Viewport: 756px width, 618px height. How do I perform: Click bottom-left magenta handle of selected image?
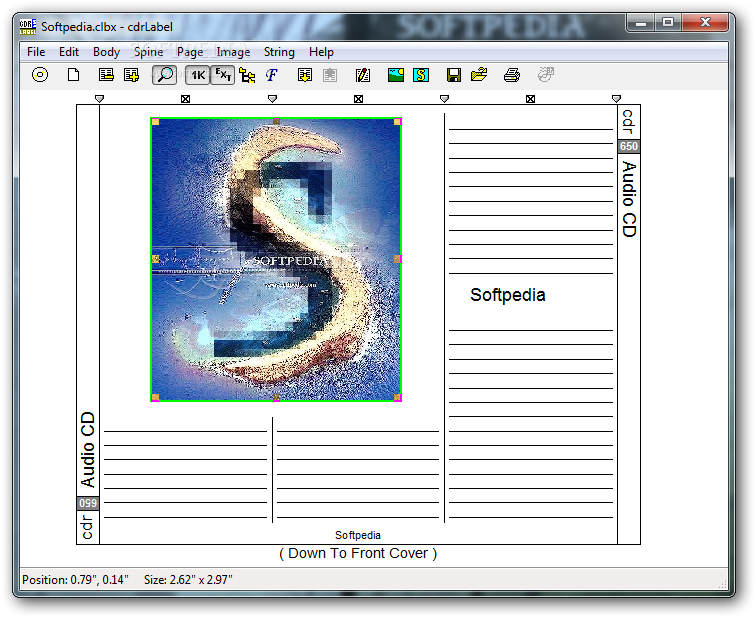[155, 397]
